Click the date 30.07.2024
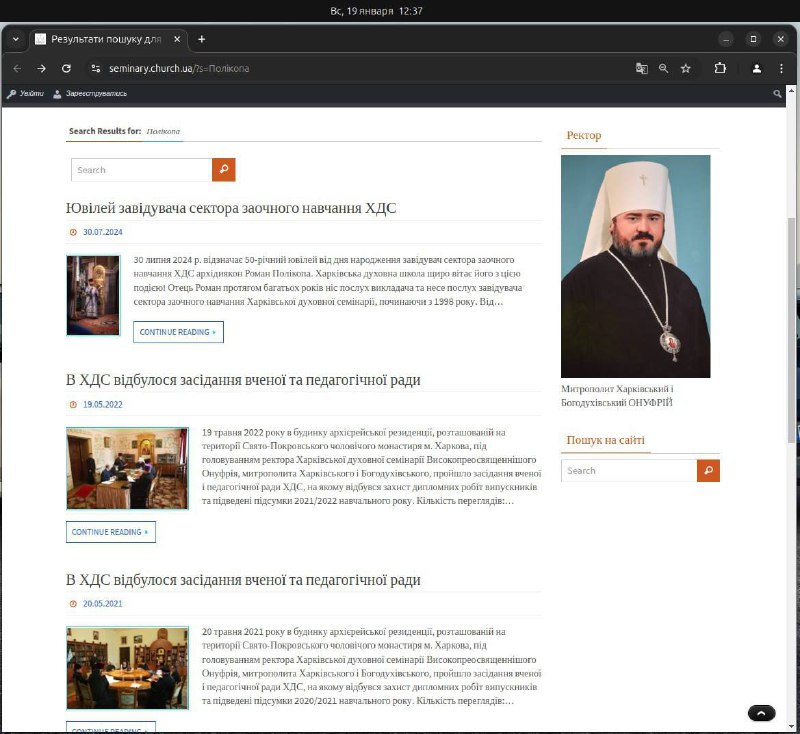 click(x=103, y=232)
